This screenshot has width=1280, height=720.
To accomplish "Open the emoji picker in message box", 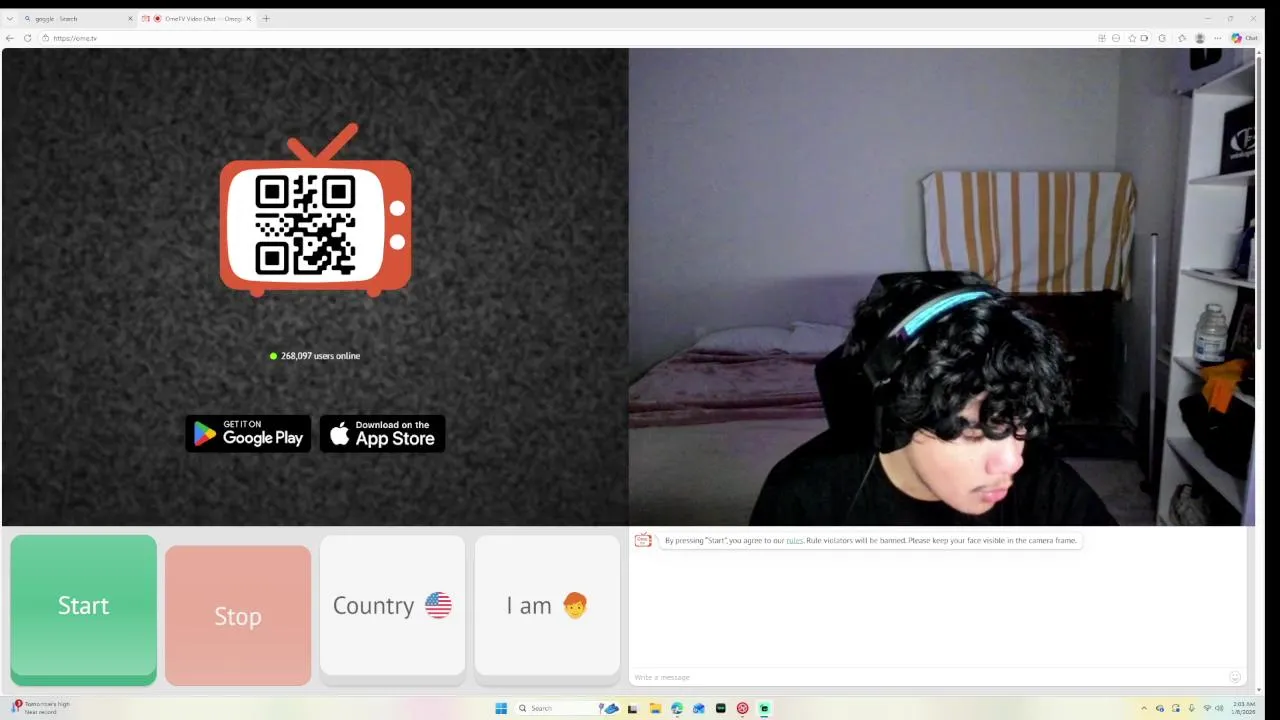I will click(x=1235, y=677).
